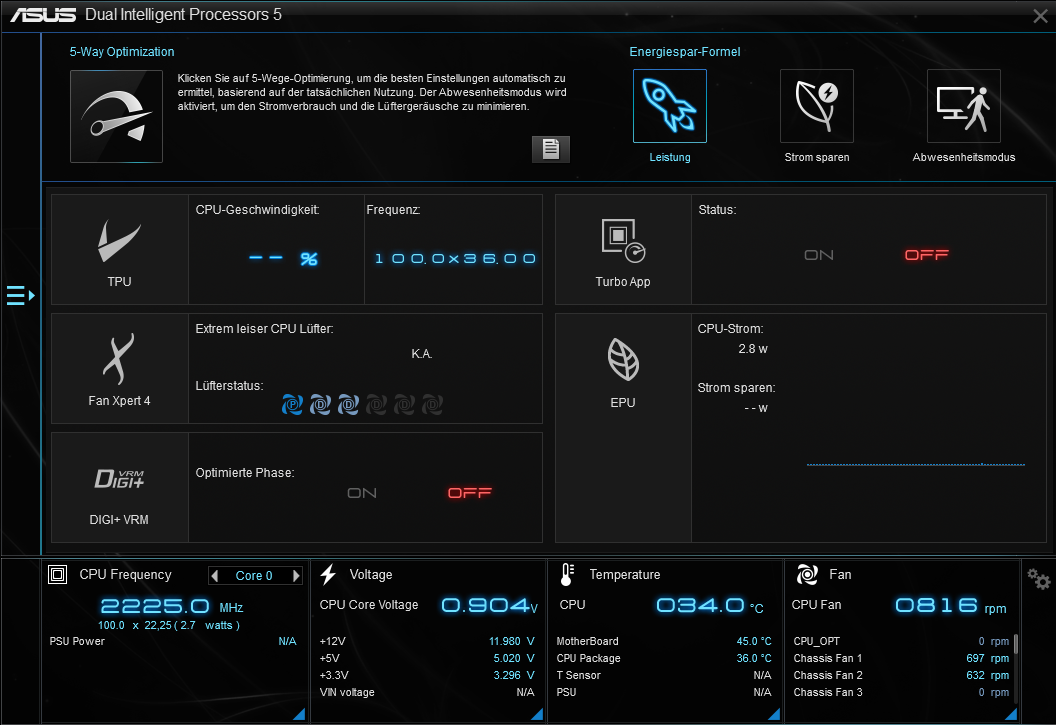Image resolution: width=1056 pixels, height=725 pixels.
Task: Click the Extrem leiser CPU Lüfter K.A. value
Action: point(422,354)
